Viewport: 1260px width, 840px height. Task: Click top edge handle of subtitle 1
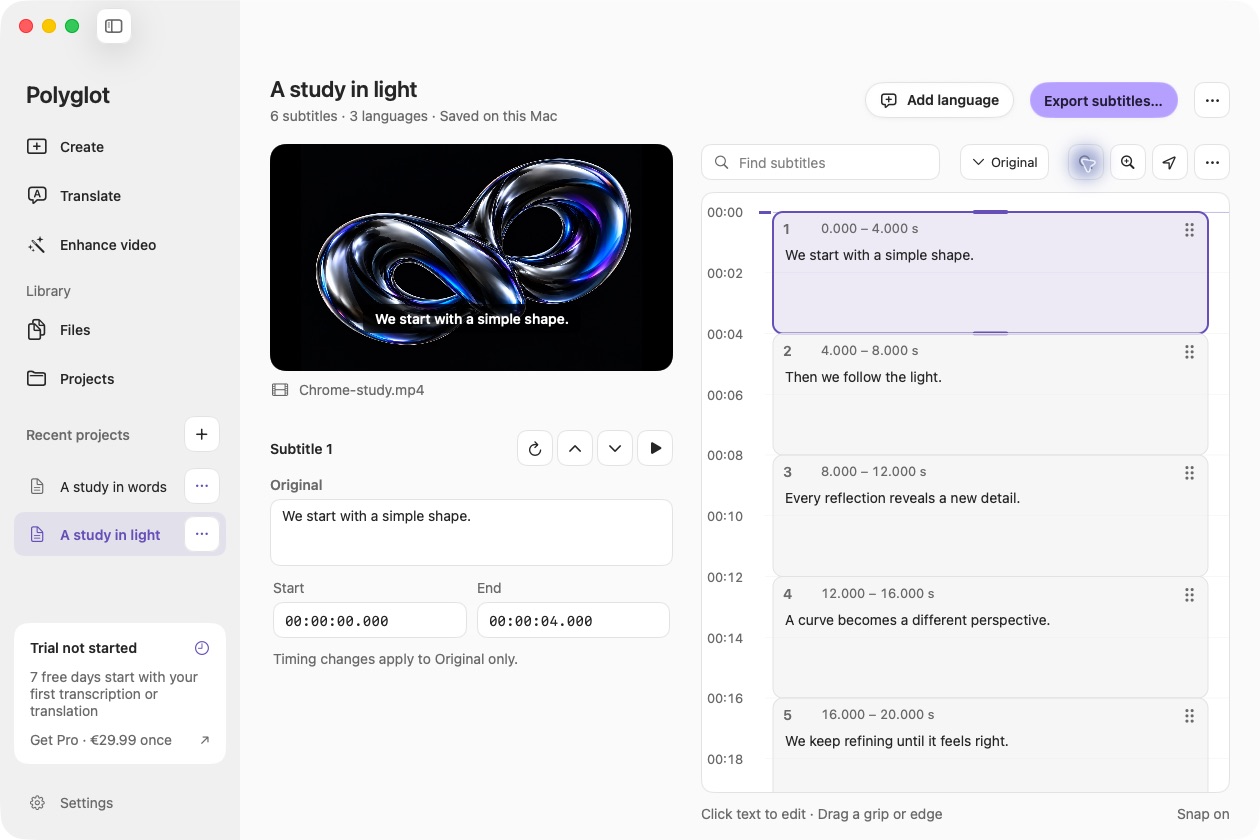tap(990, 212)
